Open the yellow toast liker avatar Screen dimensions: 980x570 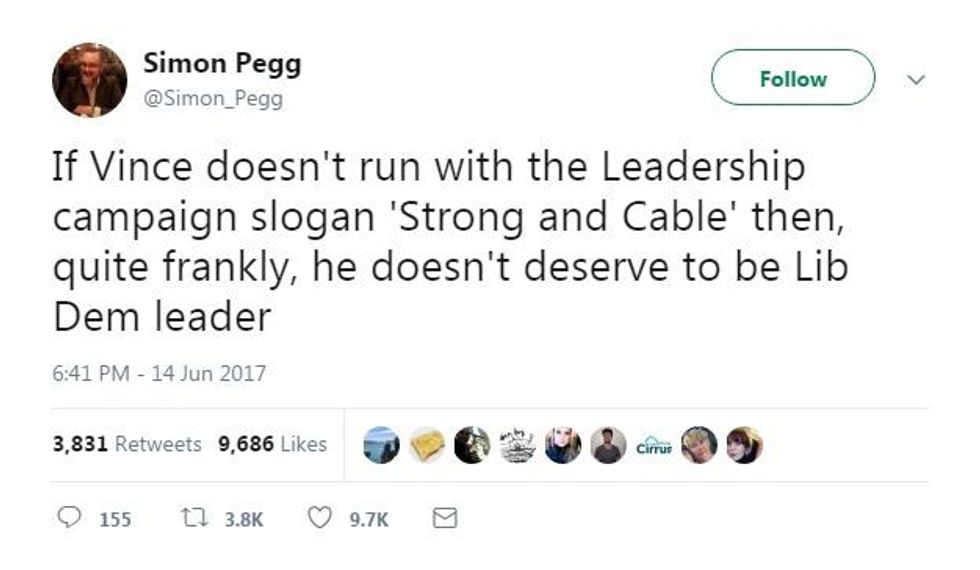click(426, 445)
